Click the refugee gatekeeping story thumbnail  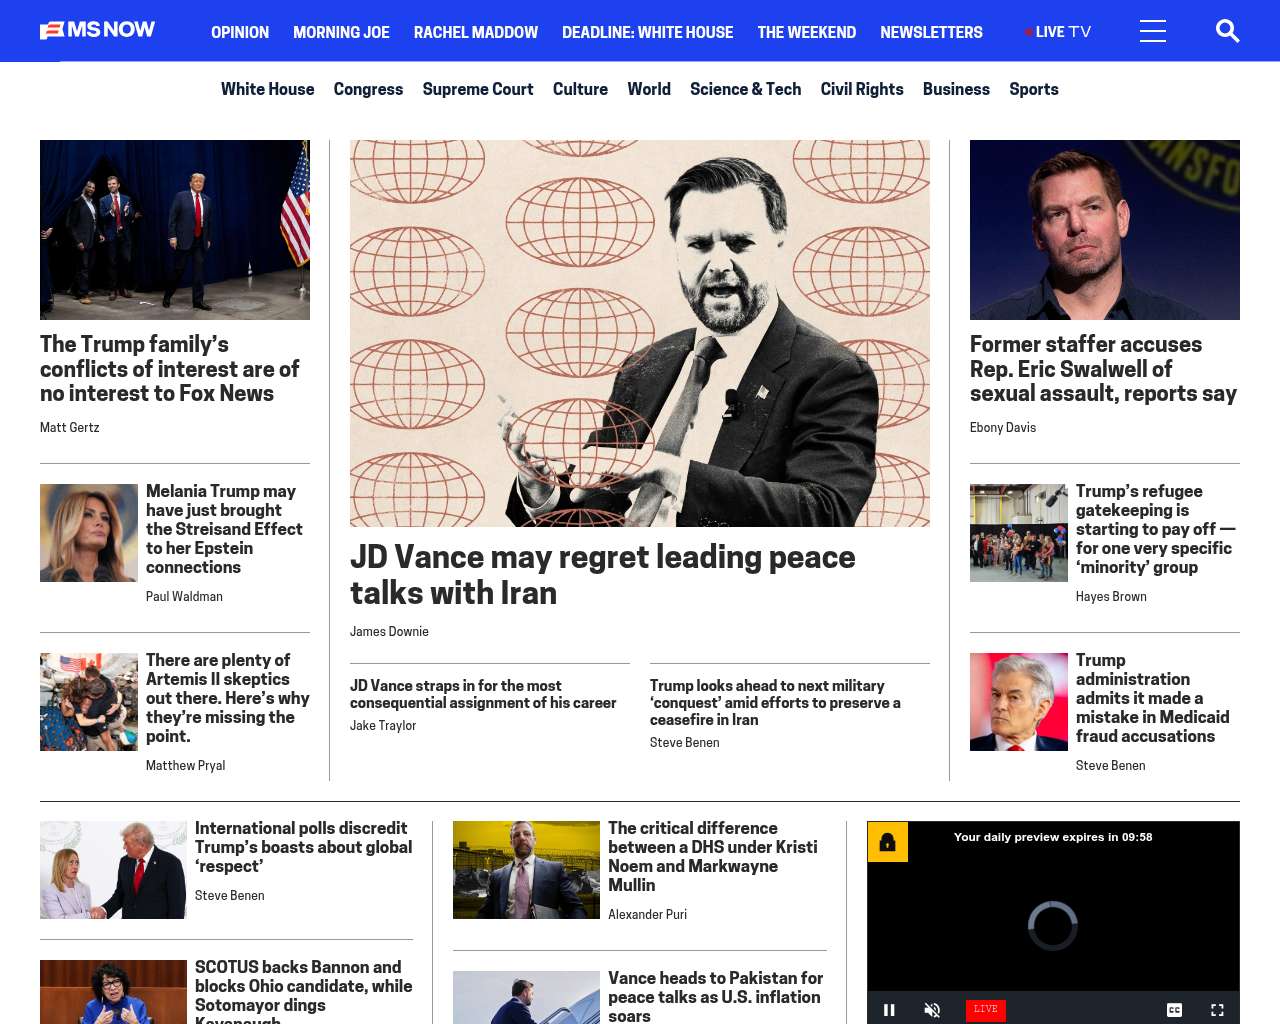tap(1019, 533)
